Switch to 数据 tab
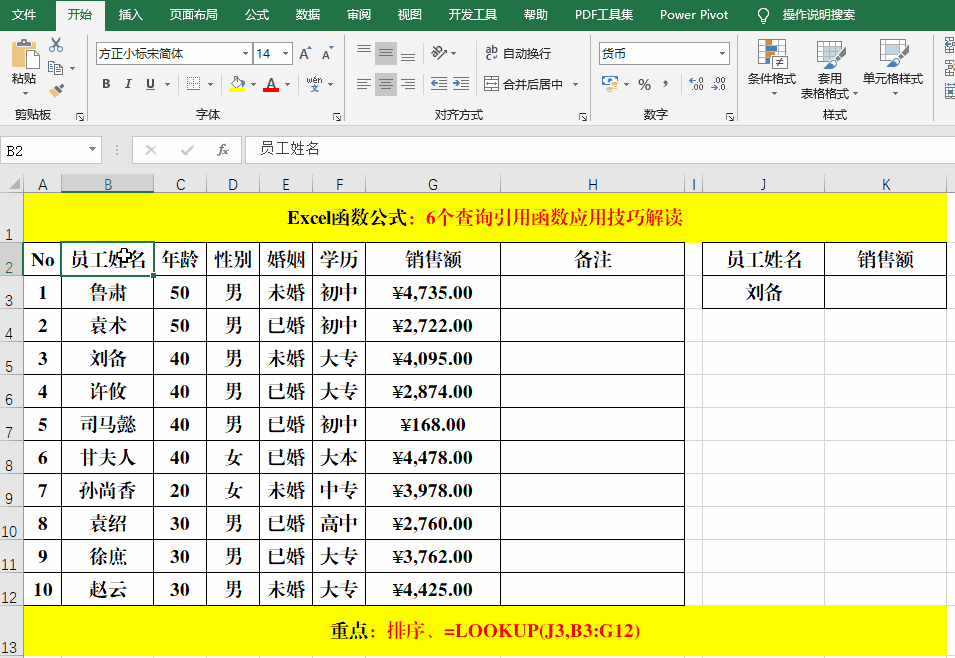 (x=308, y=15)
